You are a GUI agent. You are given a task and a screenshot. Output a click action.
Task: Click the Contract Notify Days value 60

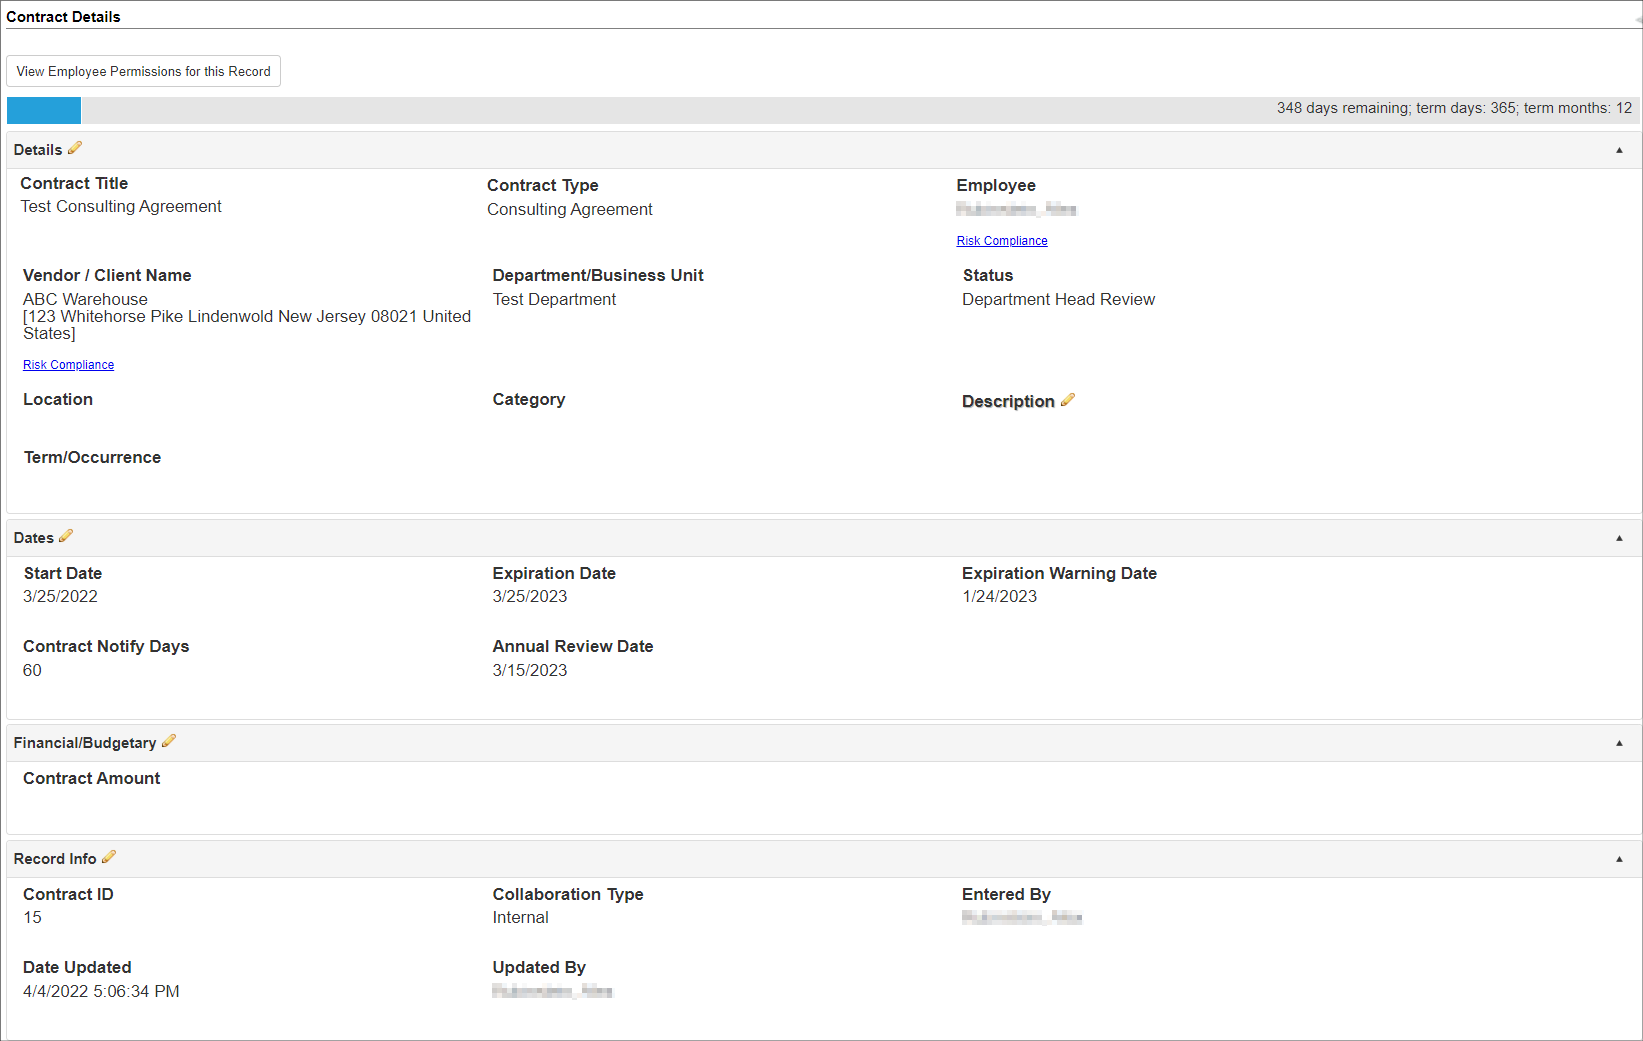[x=33, y=670]
